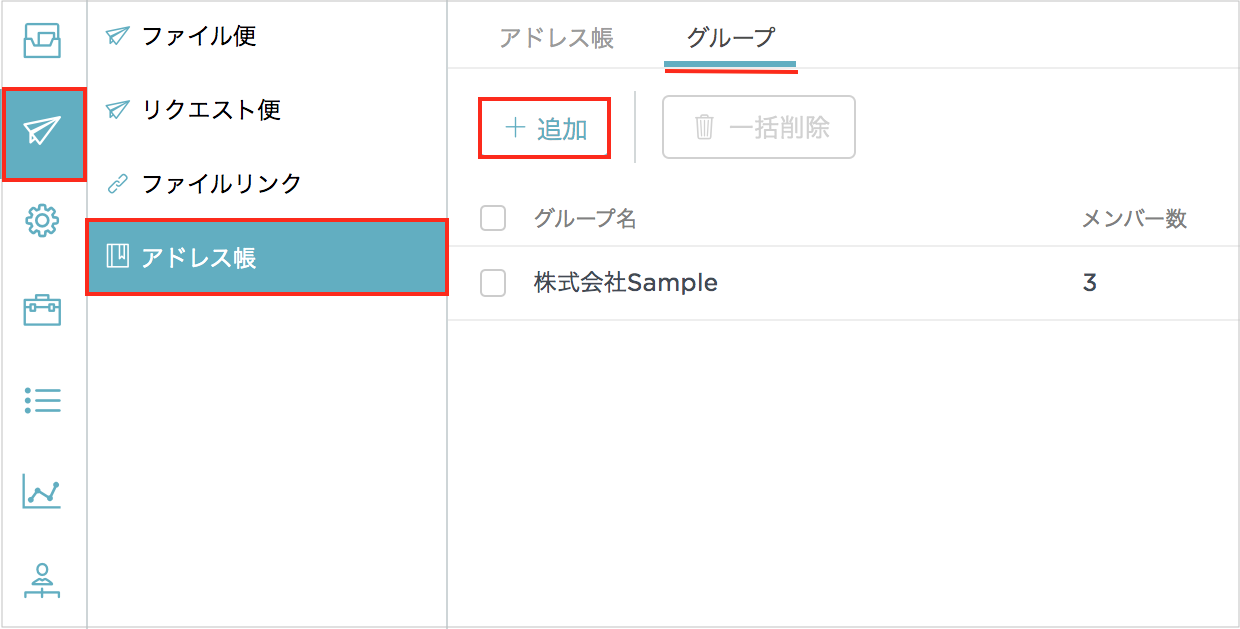Open settings via the gear icon
Image resolution: width=1240 pixels, height=629 pixels.
43,220
